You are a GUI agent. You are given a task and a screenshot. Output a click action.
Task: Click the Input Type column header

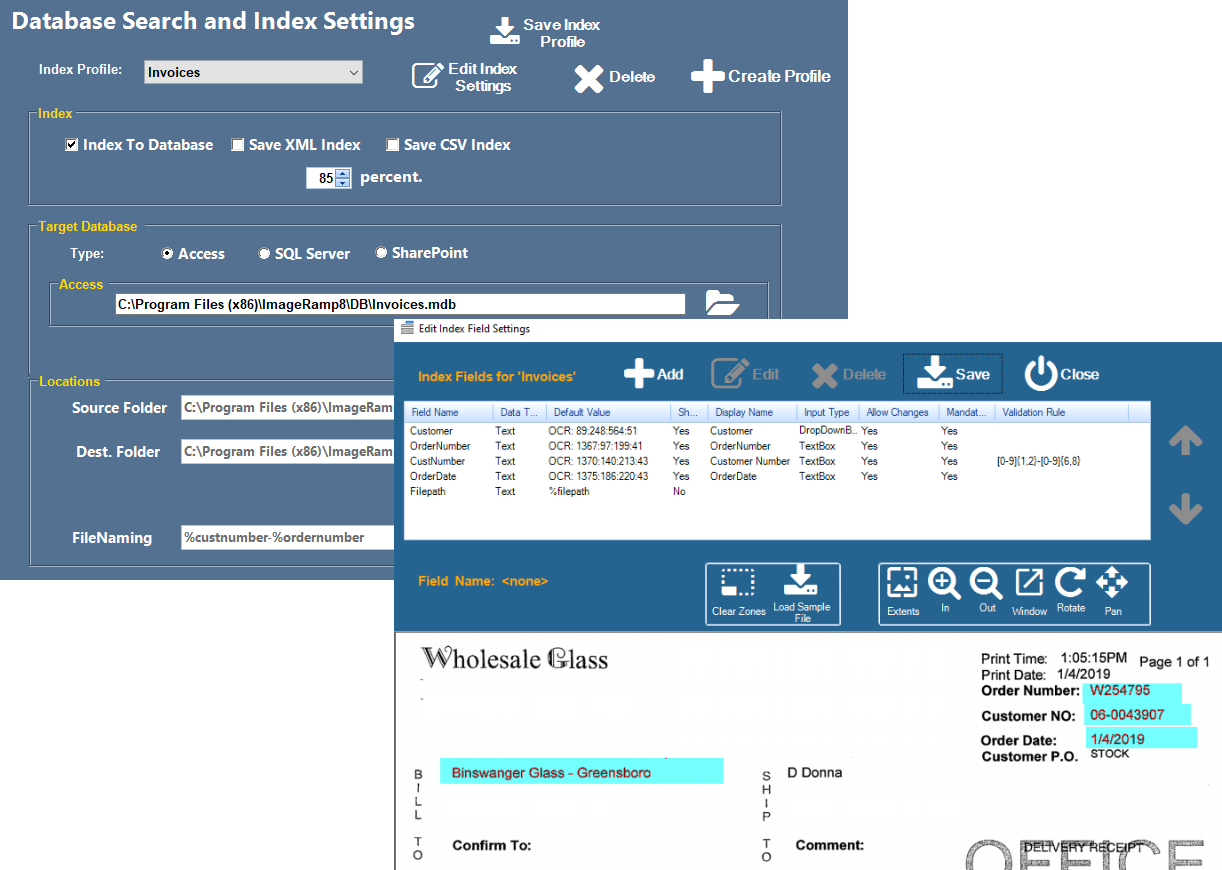[828, 412]
